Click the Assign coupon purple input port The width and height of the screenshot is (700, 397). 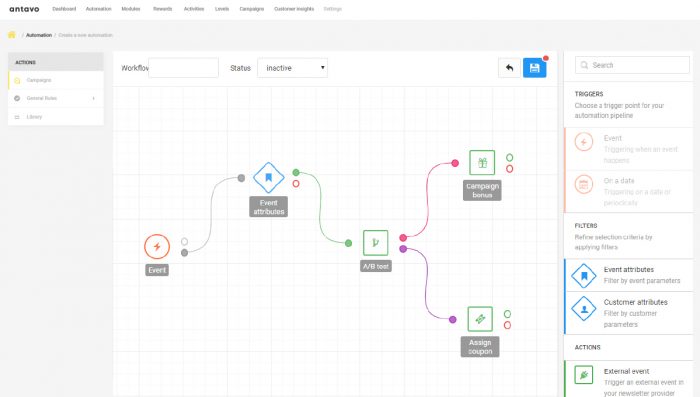tap(453, 319)
